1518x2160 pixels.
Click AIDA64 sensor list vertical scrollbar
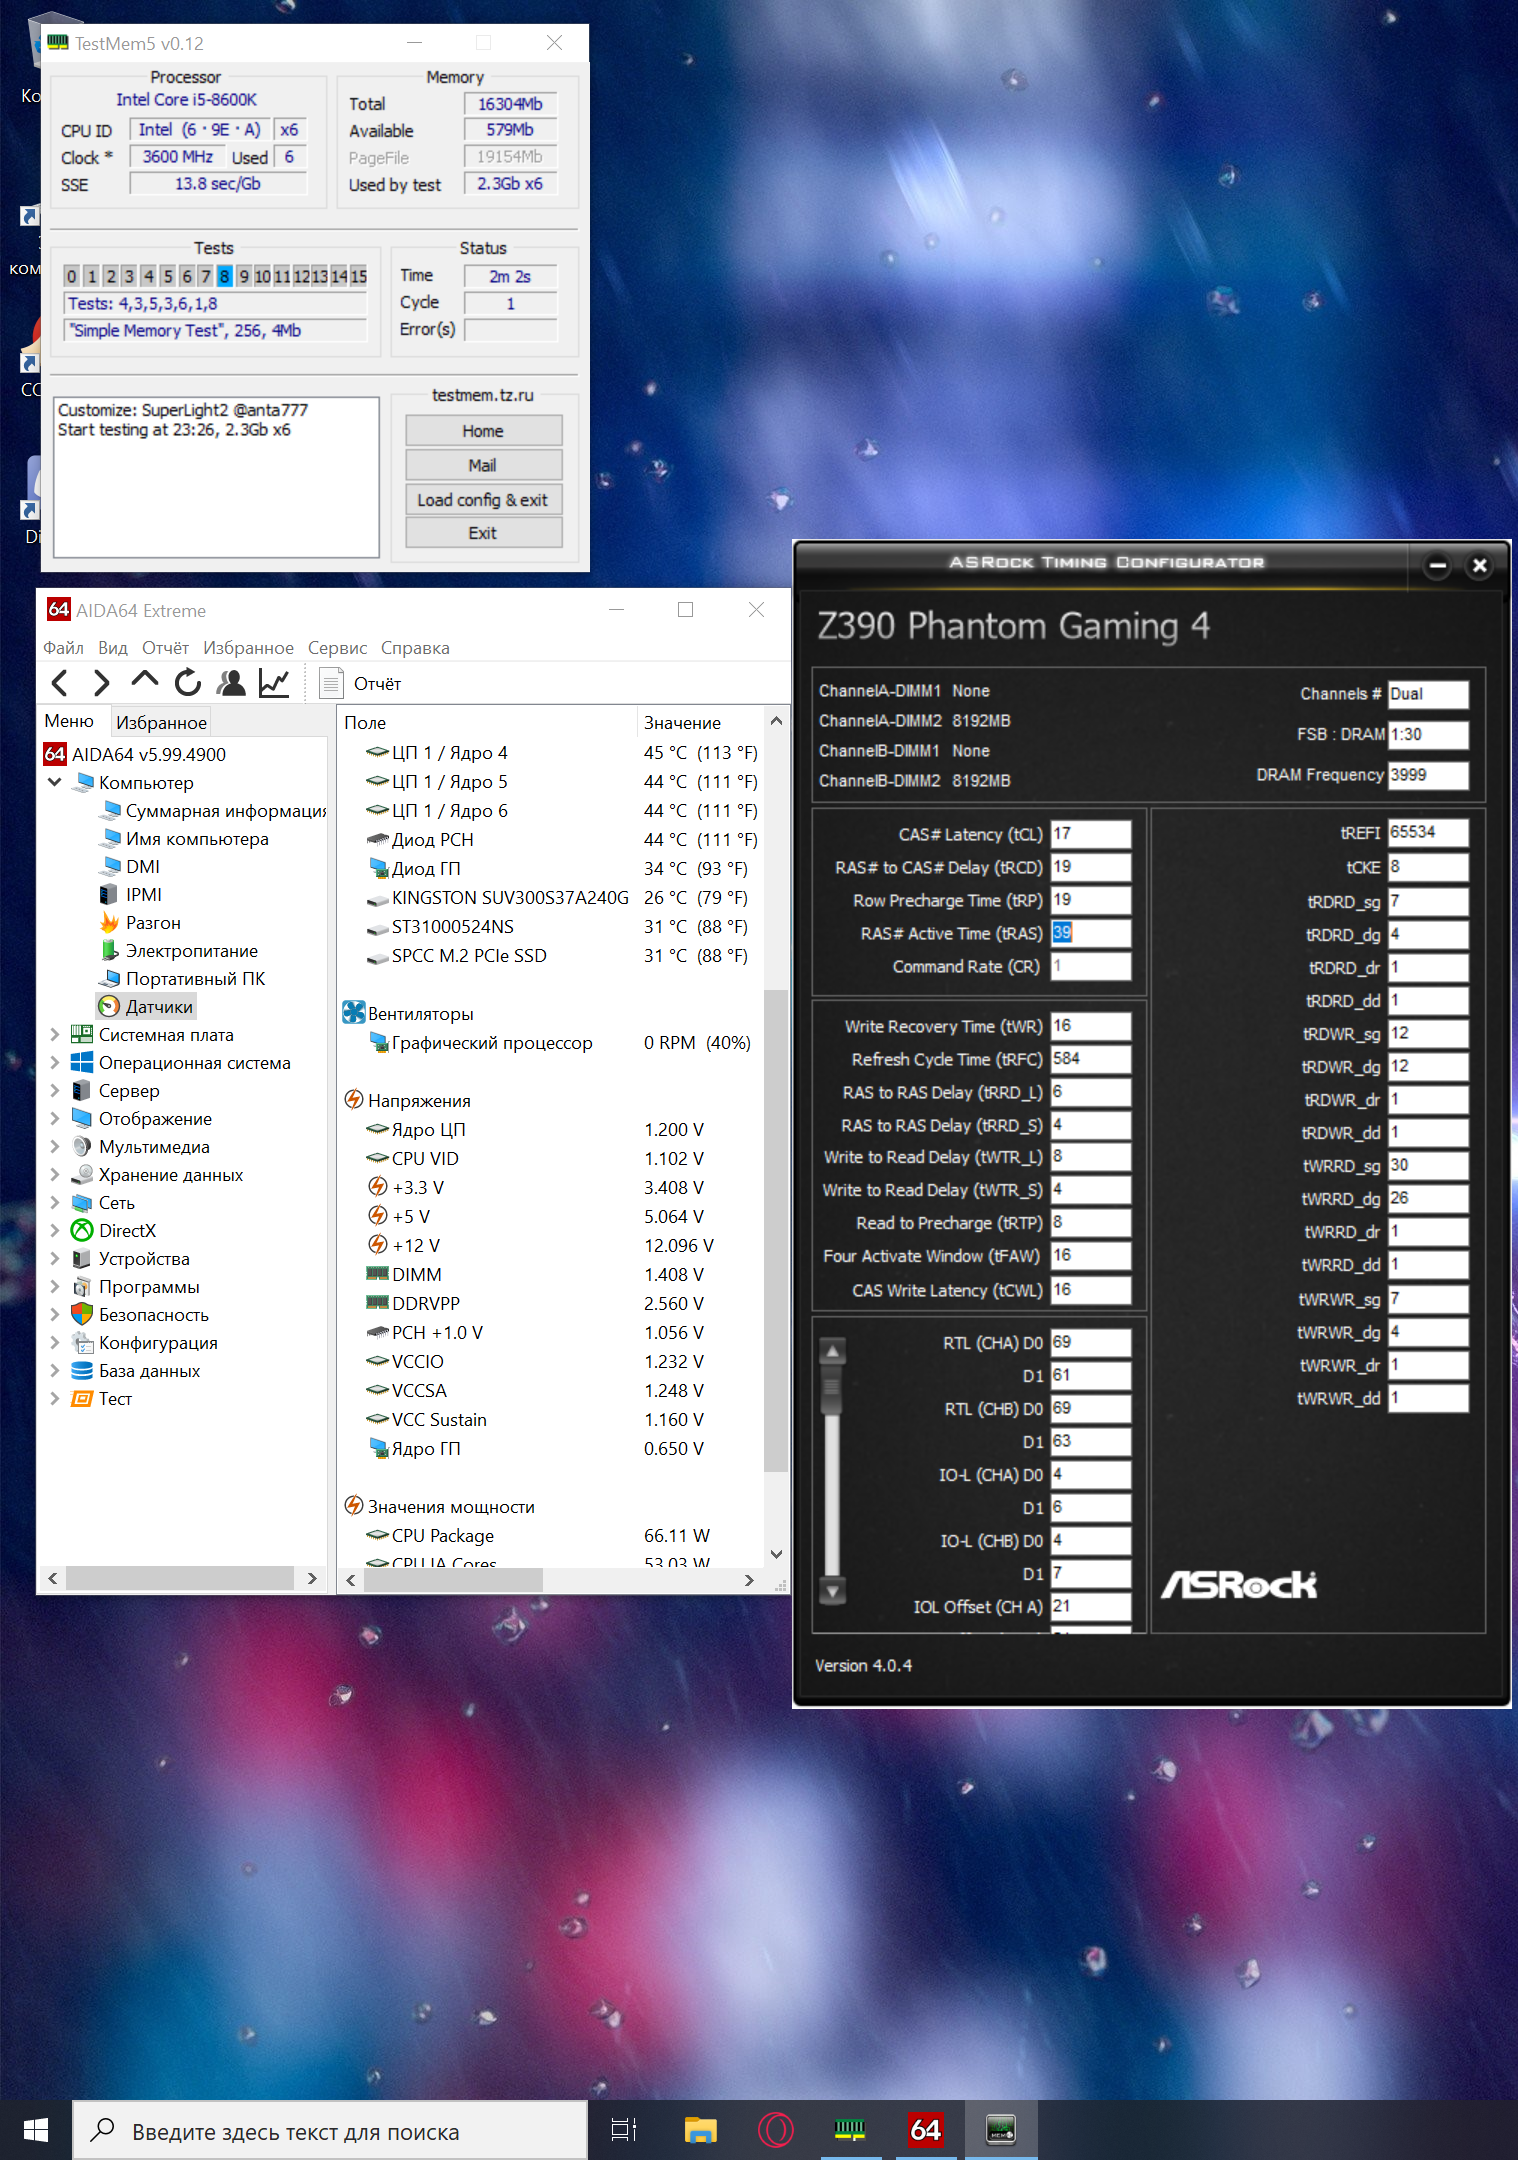[776, 1230]
